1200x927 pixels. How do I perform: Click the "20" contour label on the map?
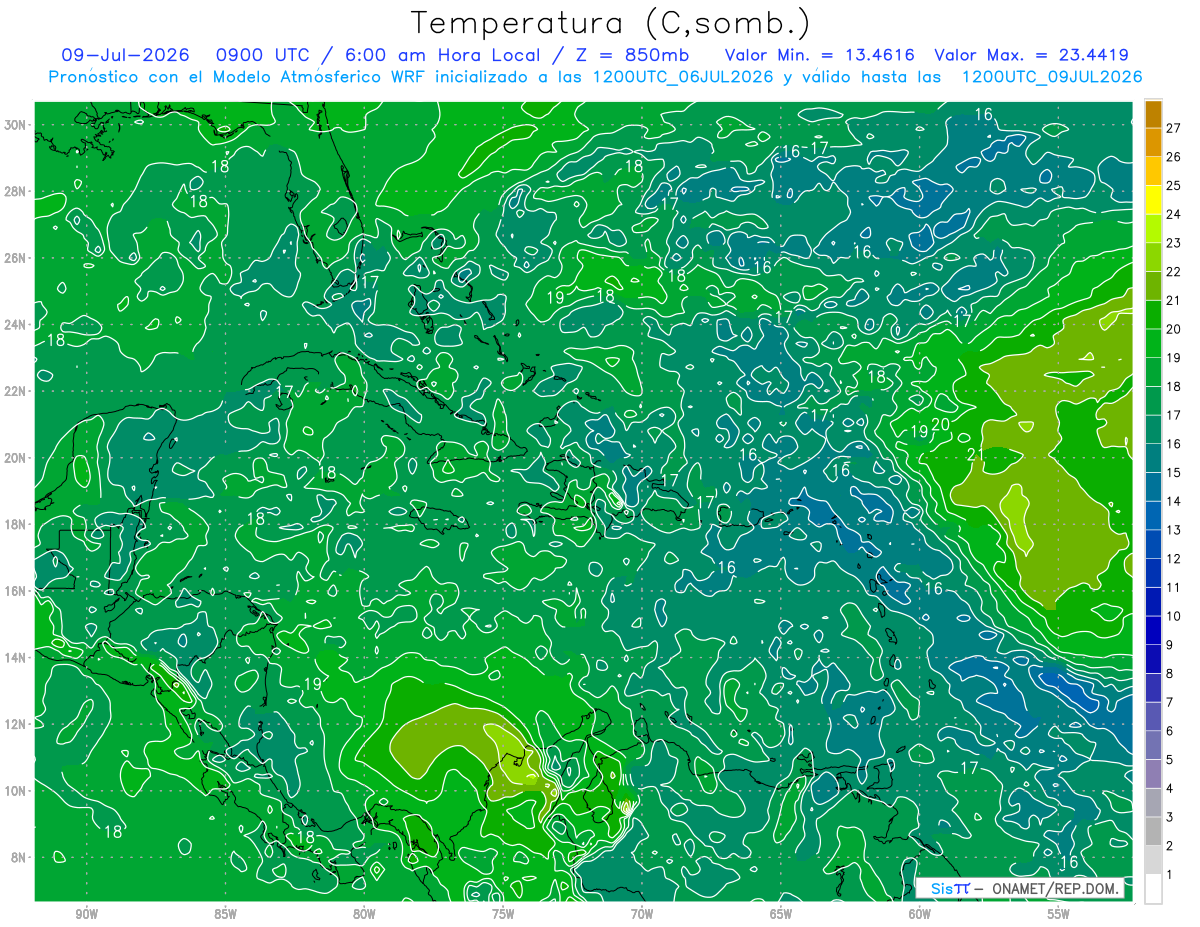point(940,425)
